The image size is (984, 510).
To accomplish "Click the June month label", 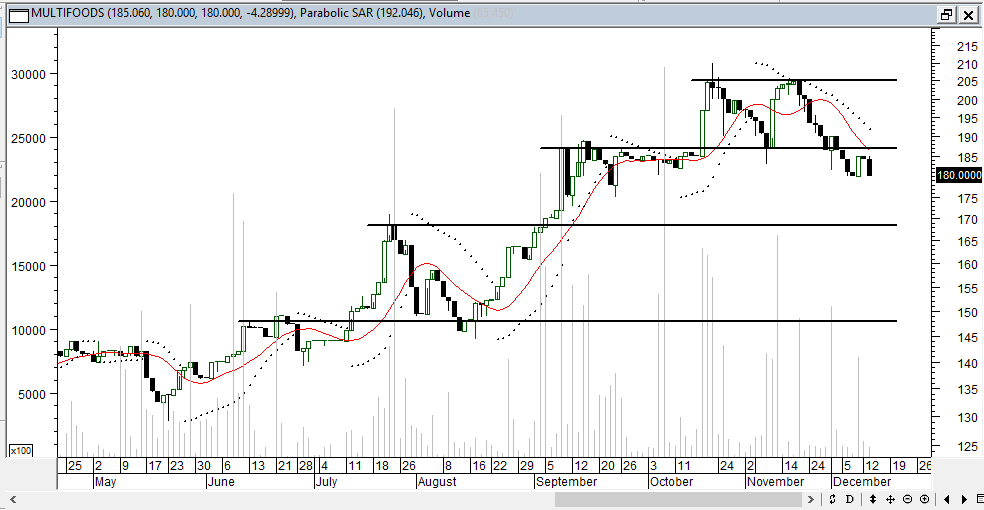I will coord(220,482).
